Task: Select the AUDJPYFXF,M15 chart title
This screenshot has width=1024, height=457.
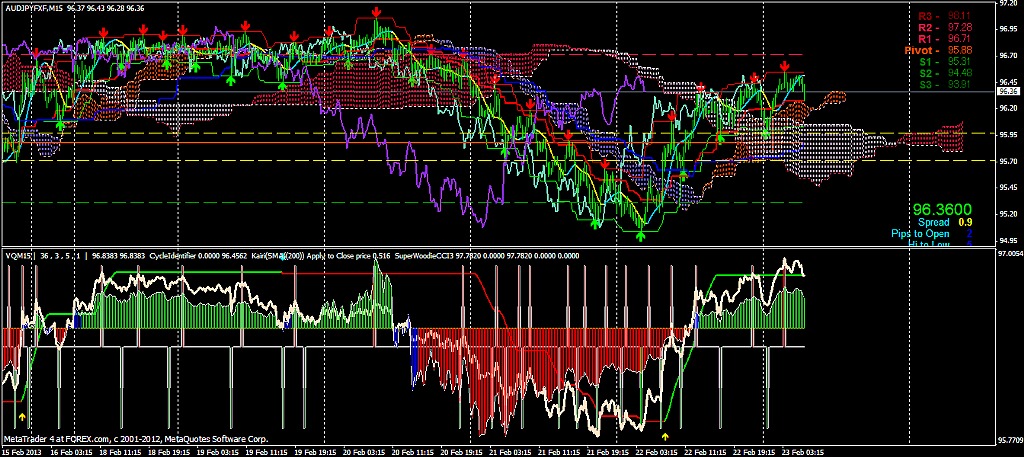Action: pyautogui.click(x=32, y=9)
